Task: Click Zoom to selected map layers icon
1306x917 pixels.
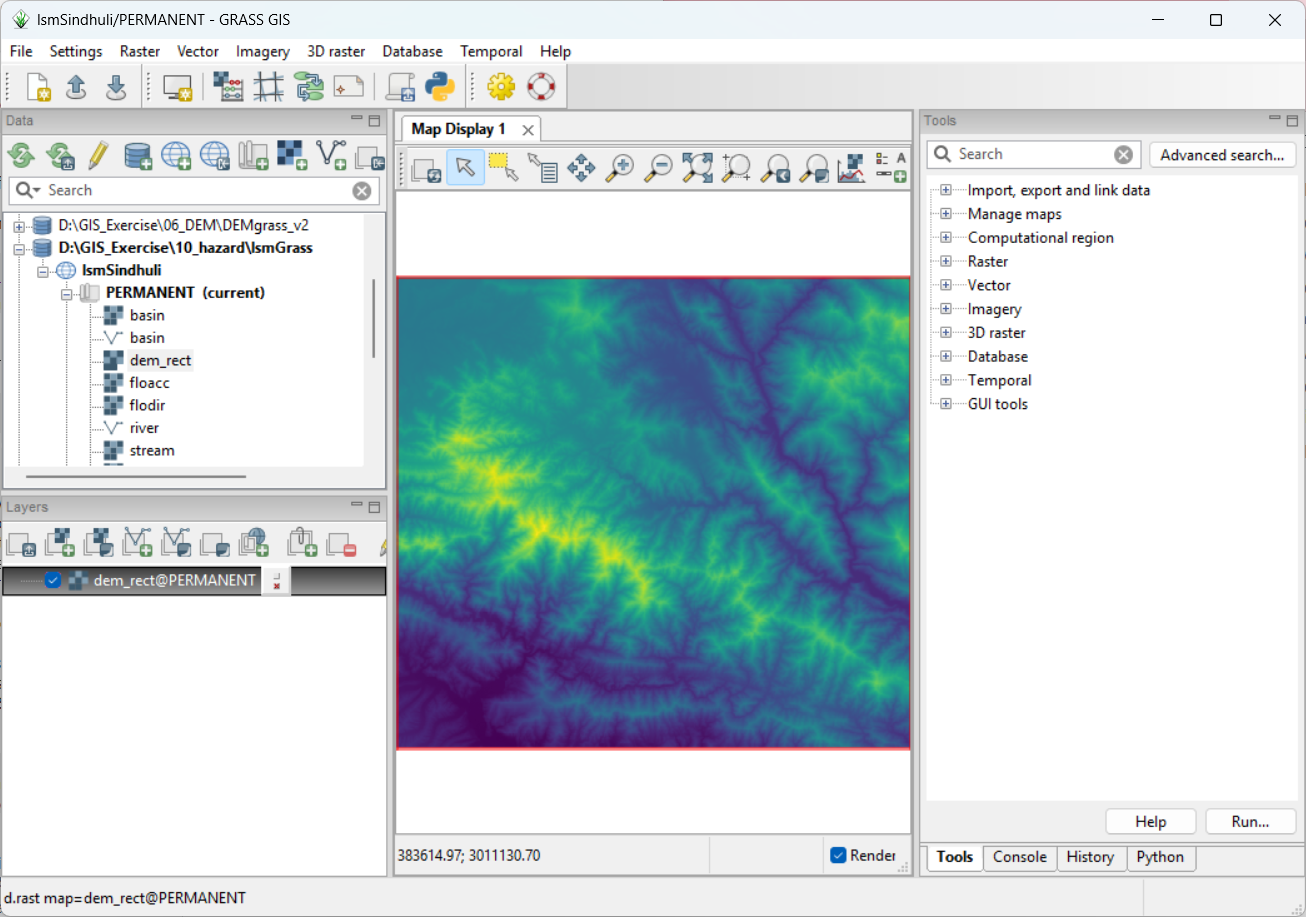Action: pos(697,168)
